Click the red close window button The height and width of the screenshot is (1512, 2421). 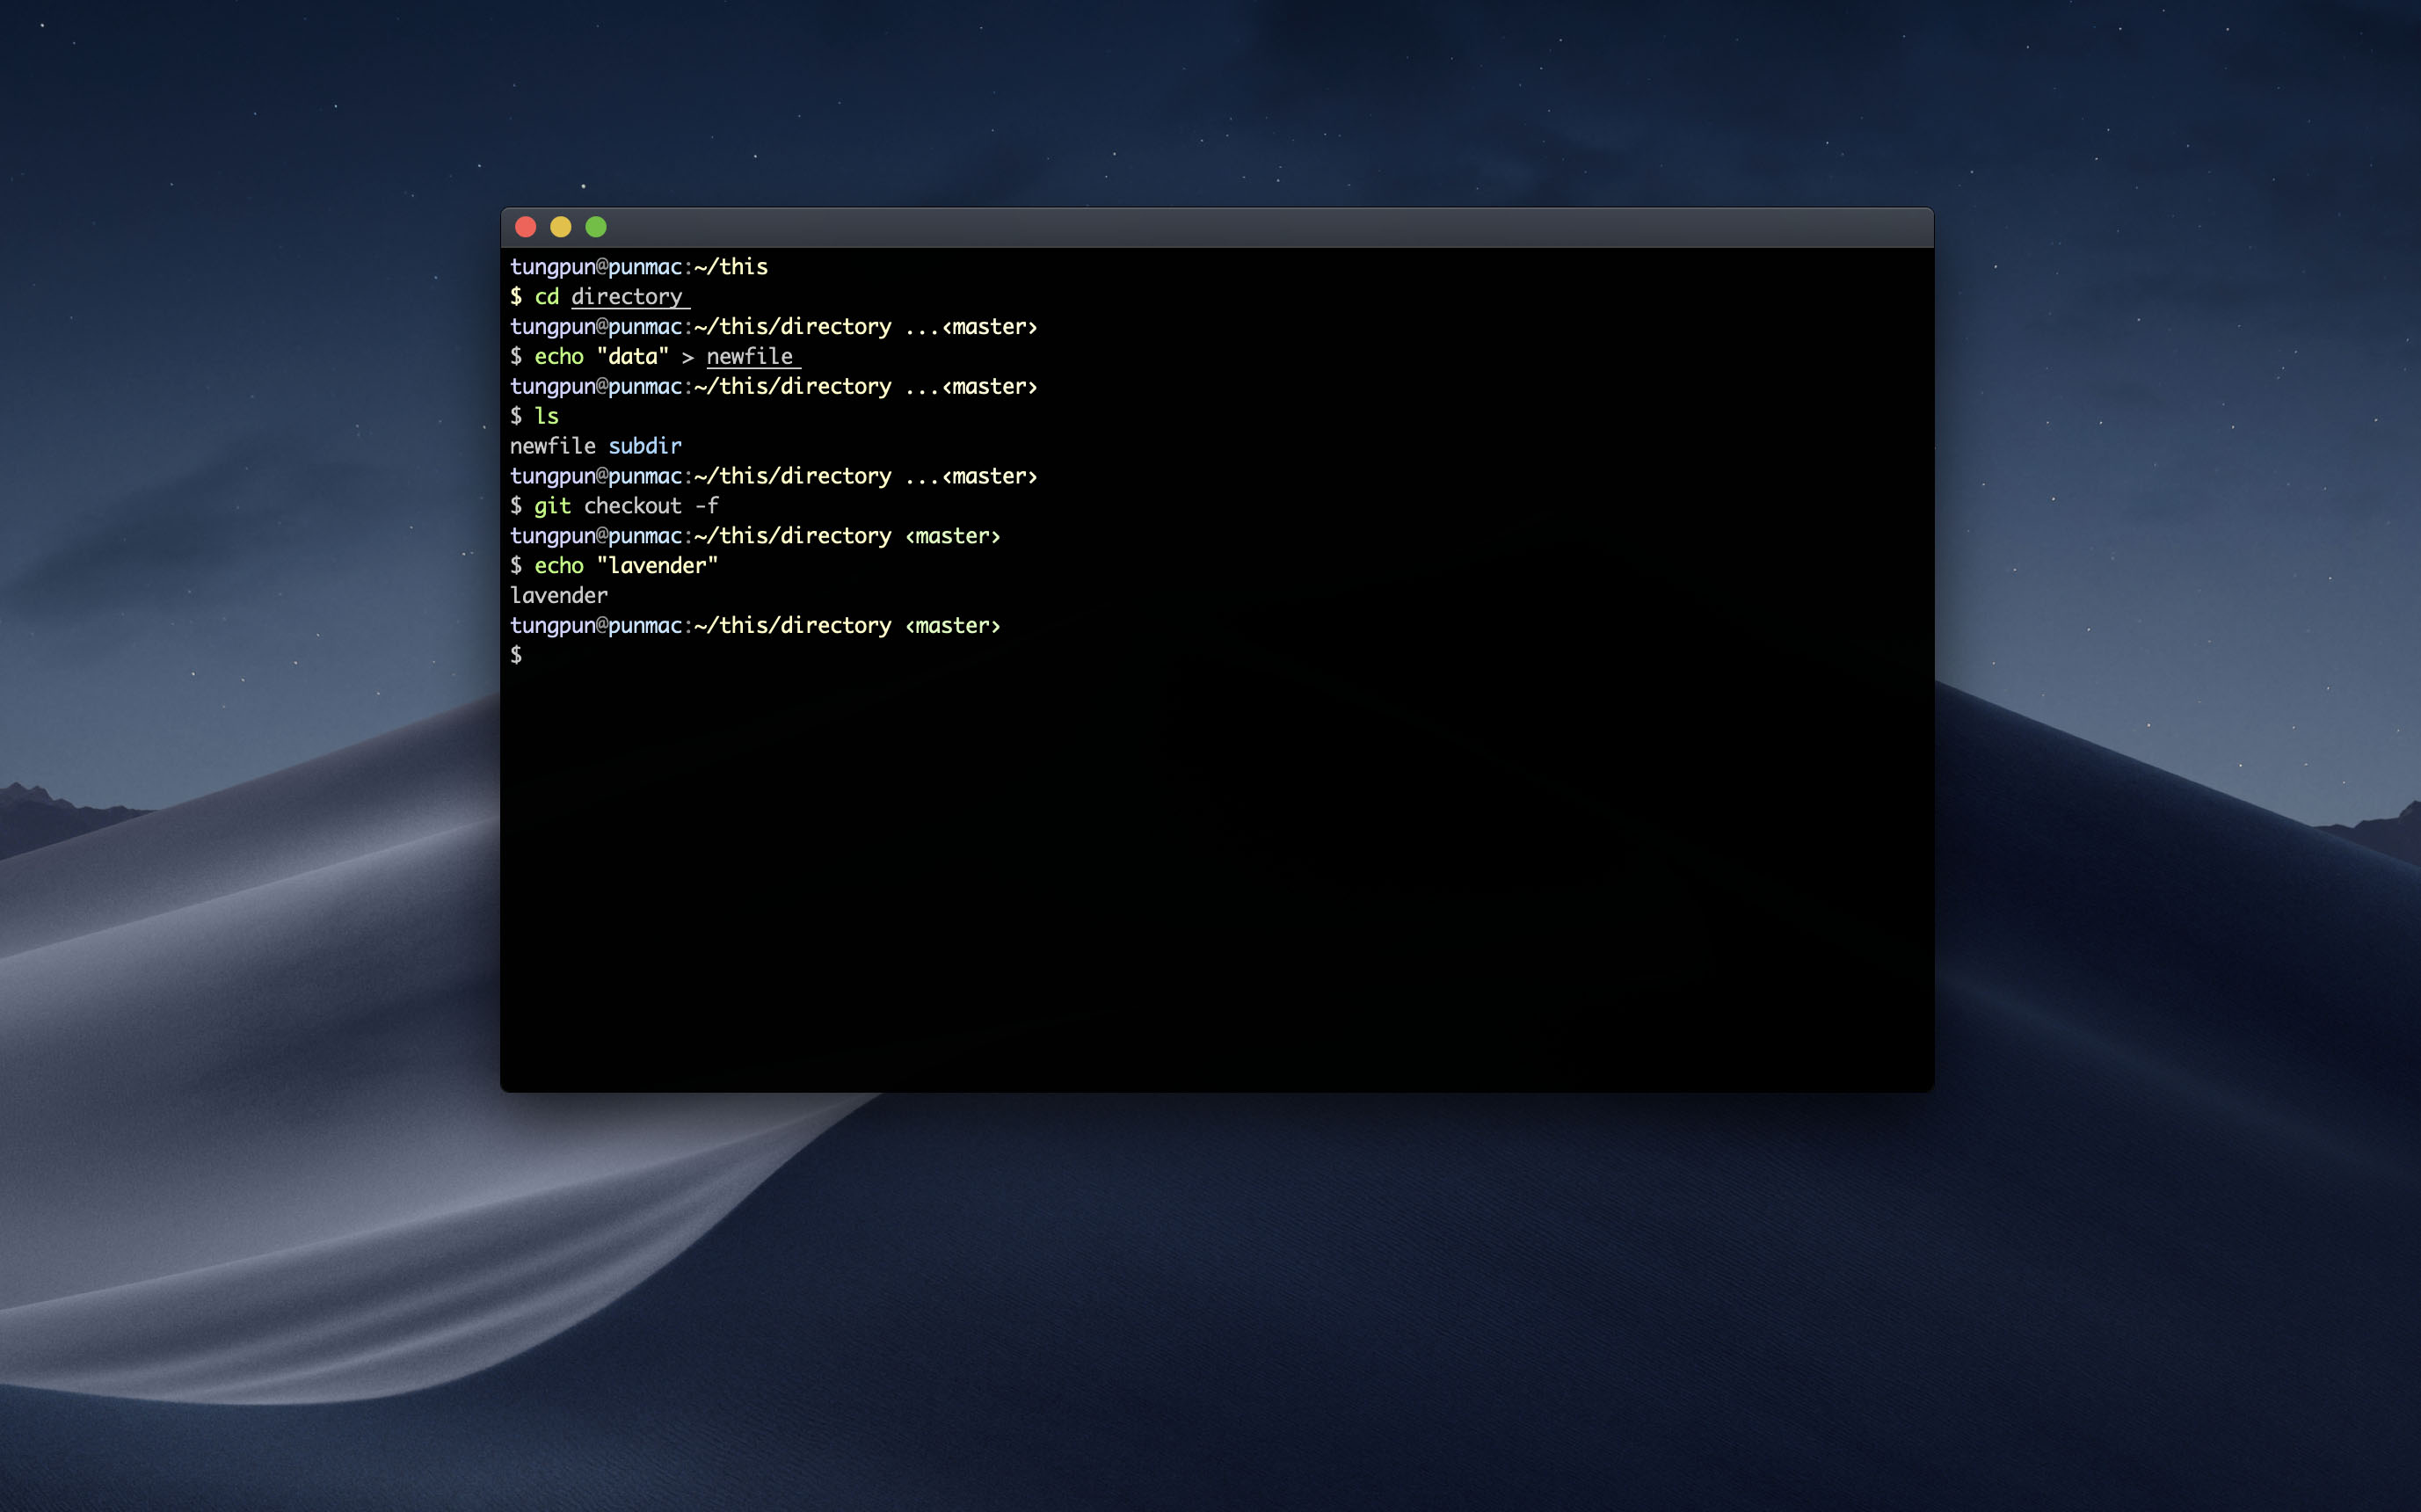tap(525, 227)
